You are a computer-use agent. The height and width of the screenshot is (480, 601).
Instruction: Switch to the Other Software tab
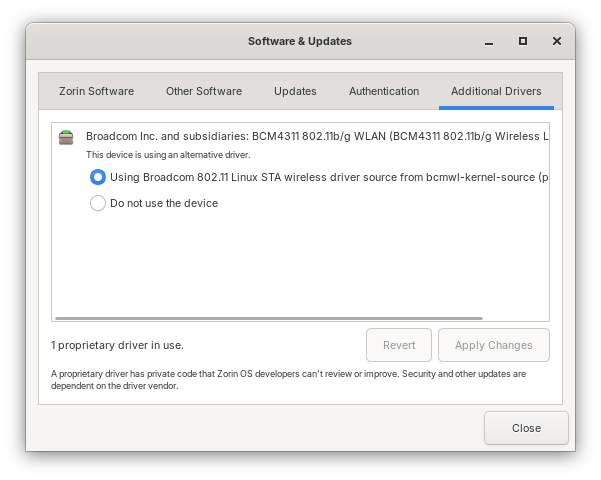click(x=204, y=91)
